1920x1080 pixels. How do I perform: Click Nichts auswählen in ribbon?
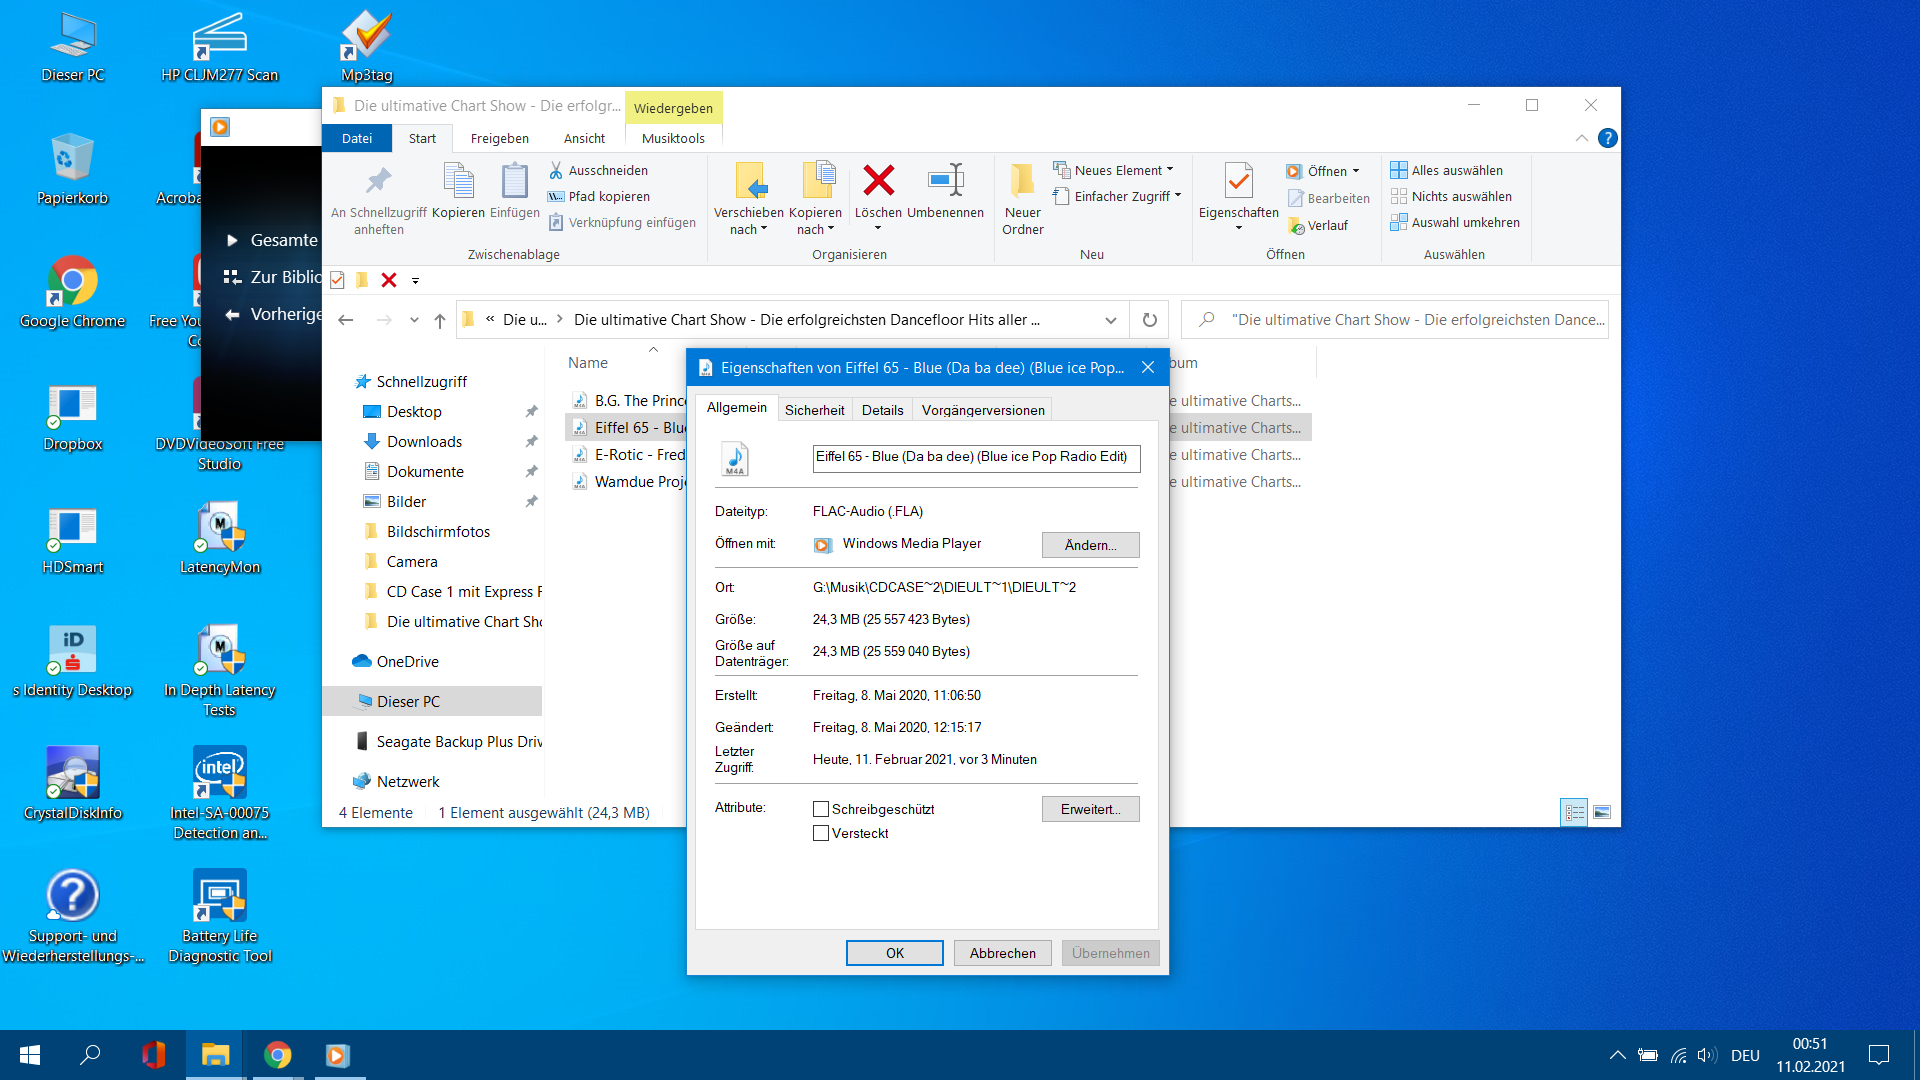(1451, 196)
